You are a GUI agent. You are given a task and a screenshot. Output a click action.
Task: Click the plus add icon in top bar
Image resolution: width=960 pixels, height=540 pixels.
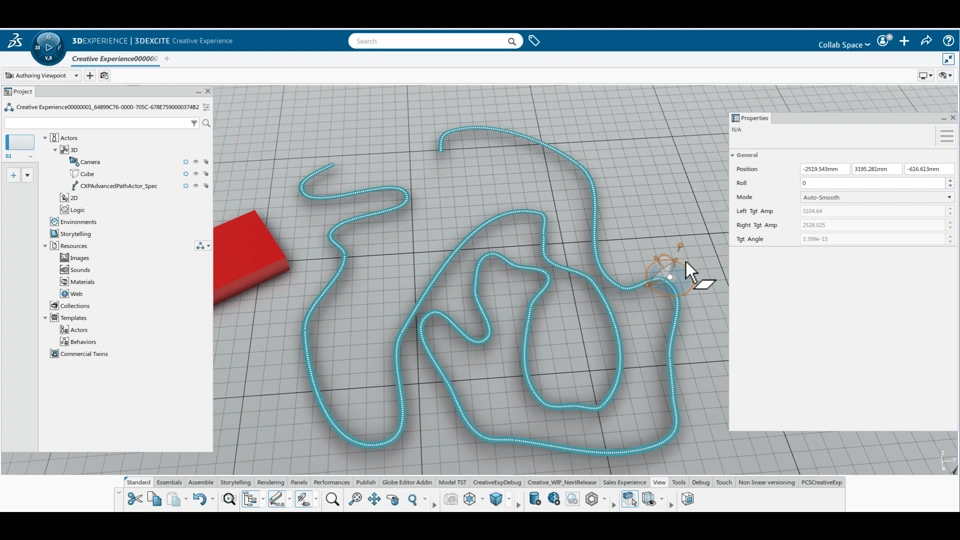[904, 40]
